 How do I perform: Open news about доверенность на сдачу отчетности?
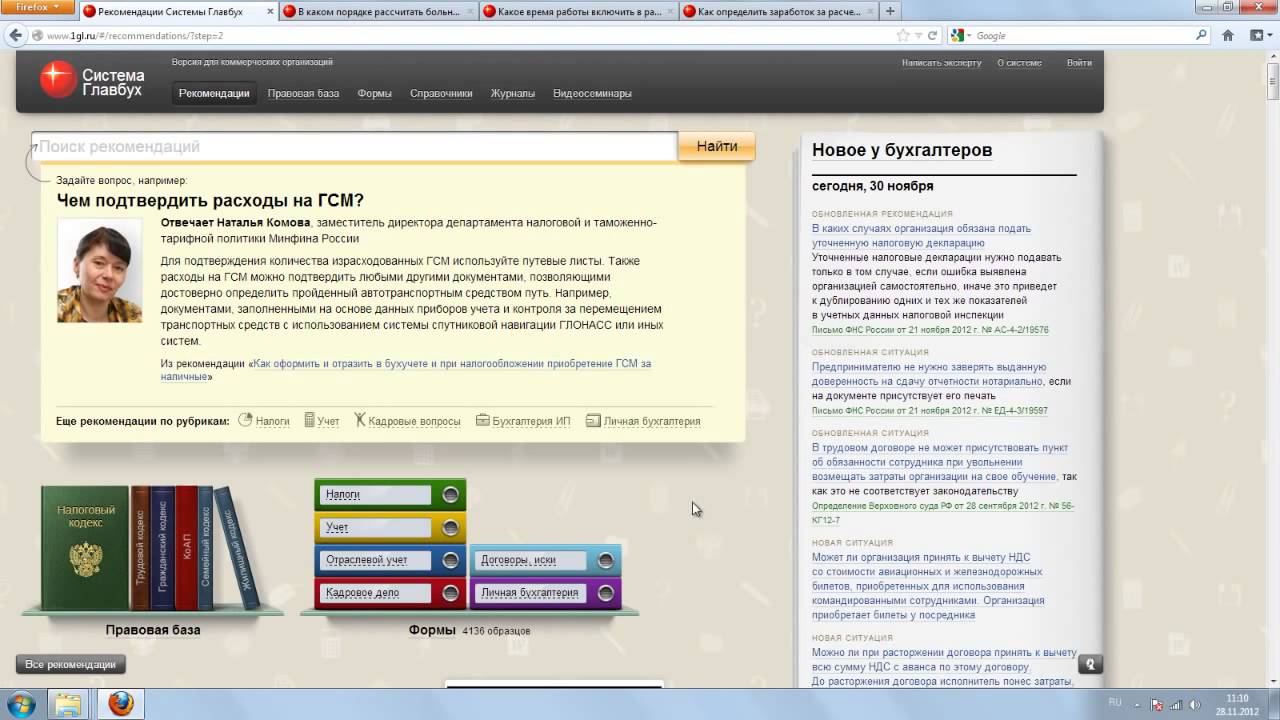click(929, 374)
